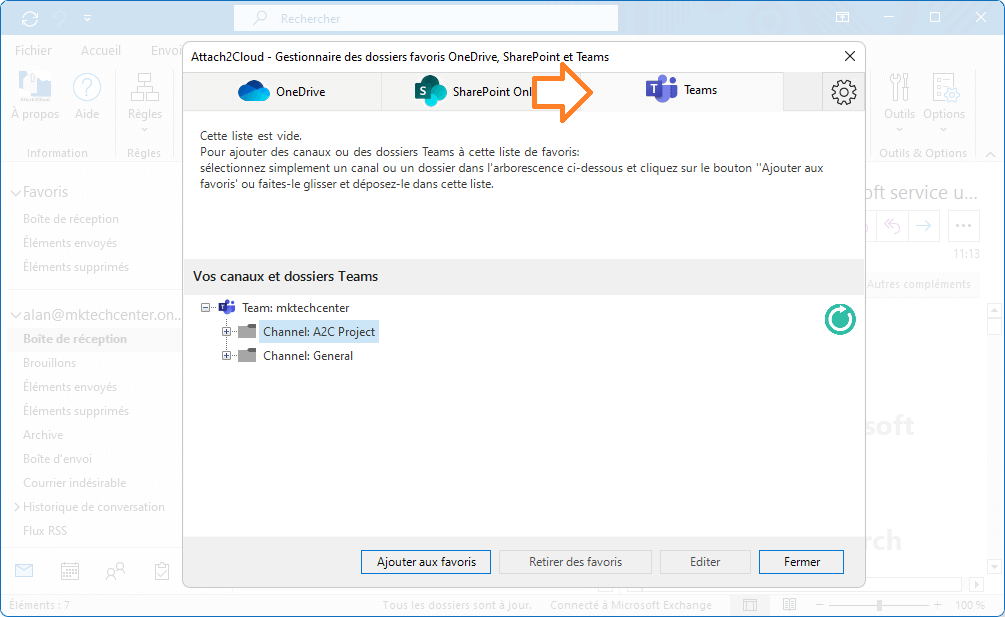Toggle reading view in the status bar

pyautogui.click(x=789, y=604)
